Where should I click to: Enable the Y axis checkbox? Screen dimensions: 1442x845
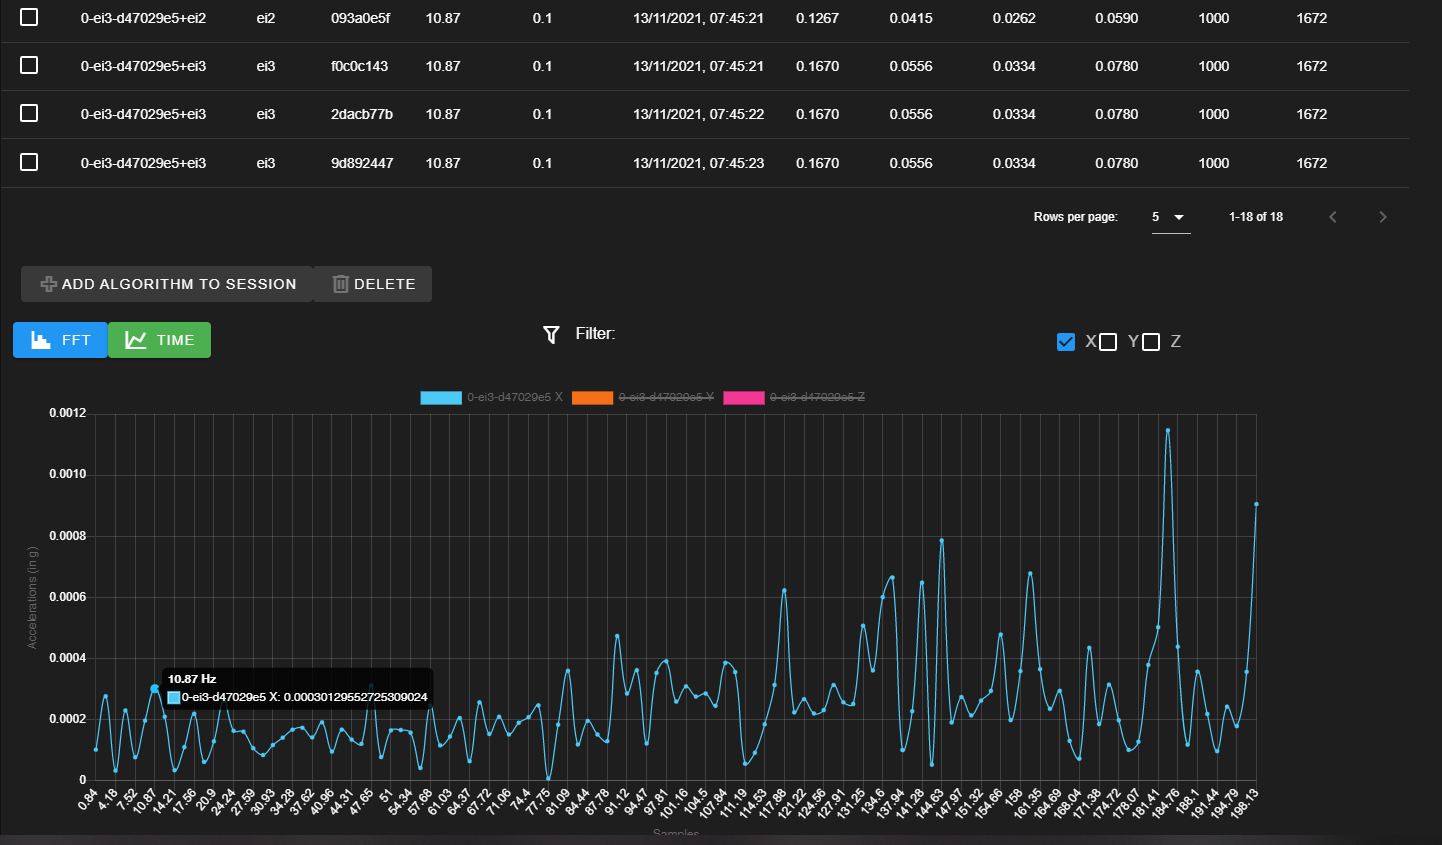tap(1108, 342)
